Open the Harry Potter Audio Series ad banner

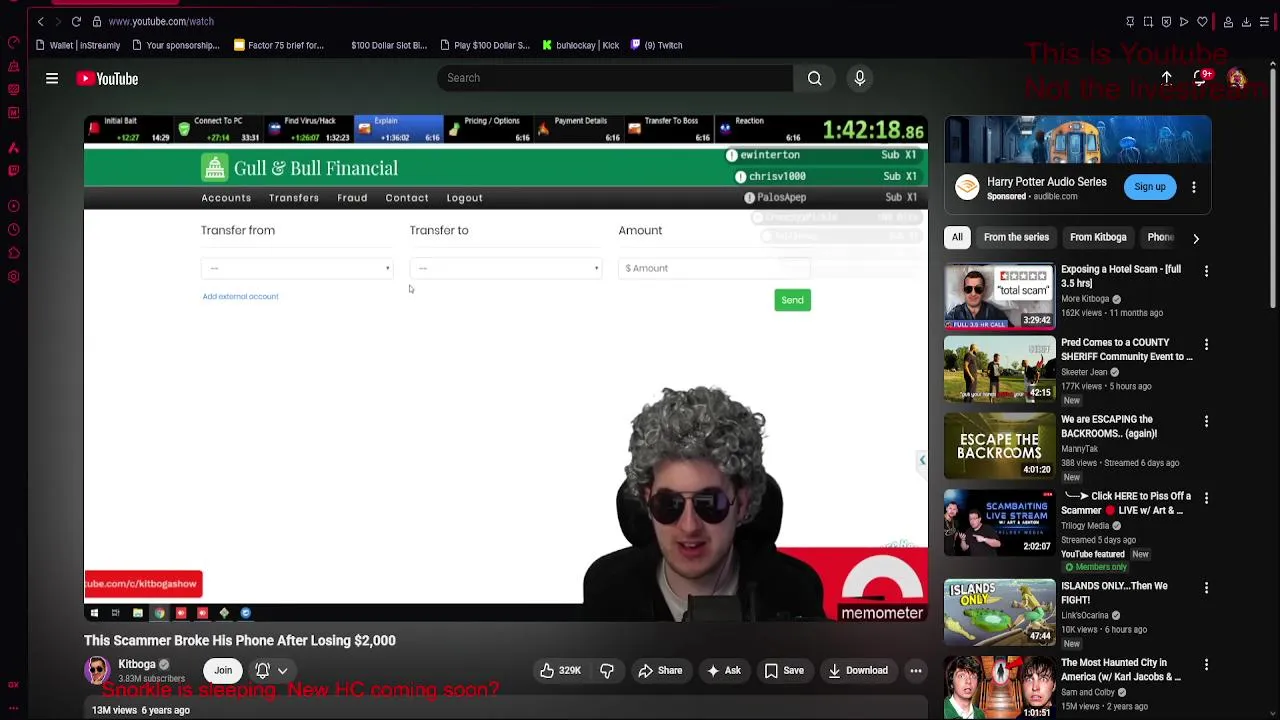tap(1078, 139)
